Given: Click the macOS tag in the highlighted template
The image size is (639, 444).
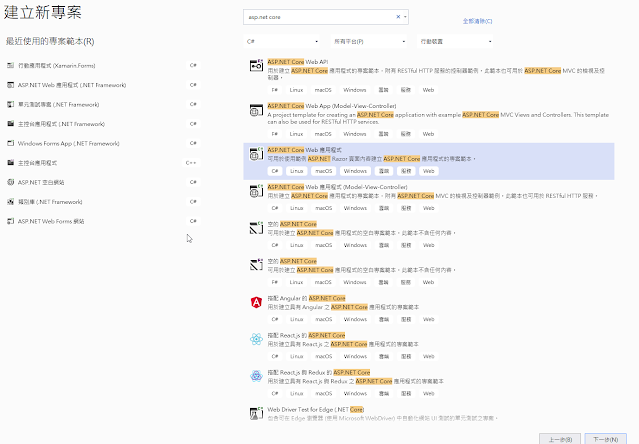Looking at the screenshot, I should (324, 171).
